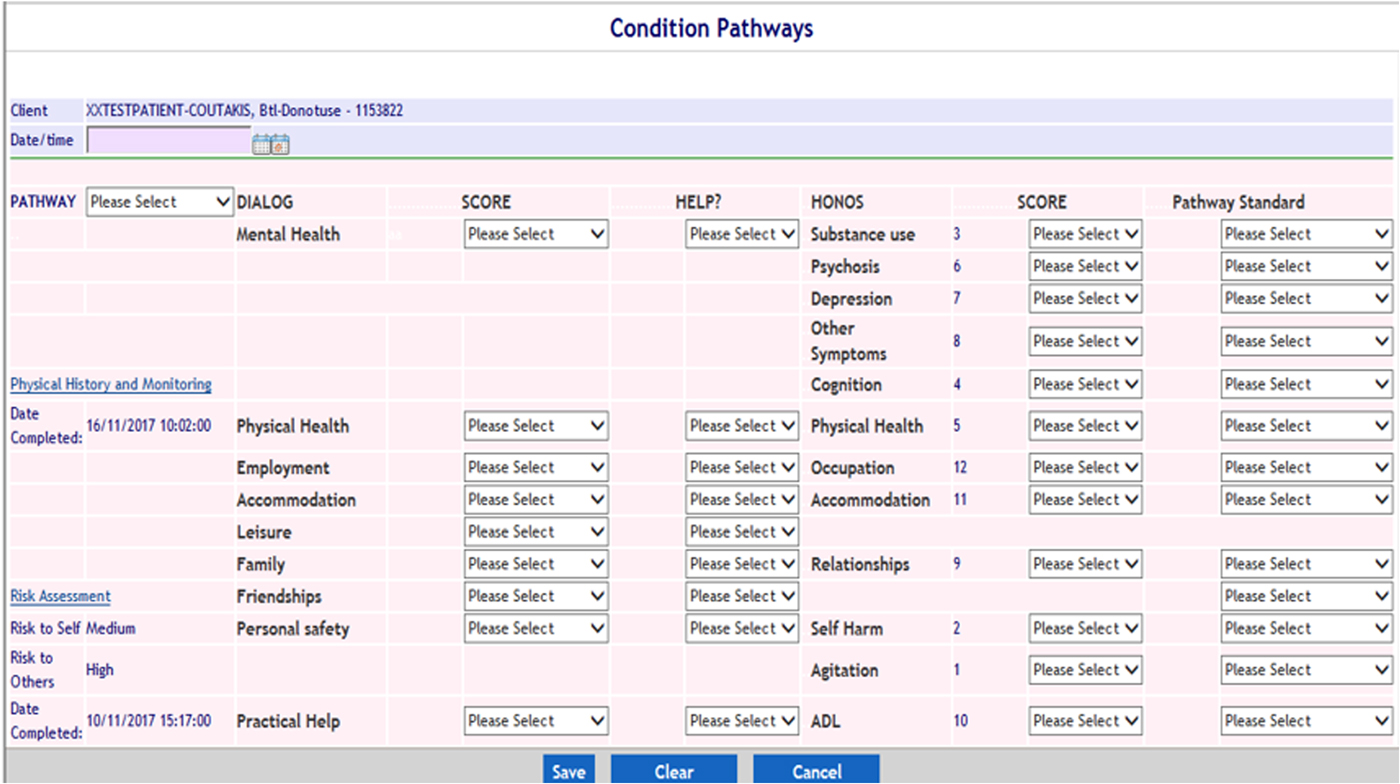This screenshot has width=1400, height=784.
Task: Open the PATHWAY dropdown
Action: click(160, 202)
